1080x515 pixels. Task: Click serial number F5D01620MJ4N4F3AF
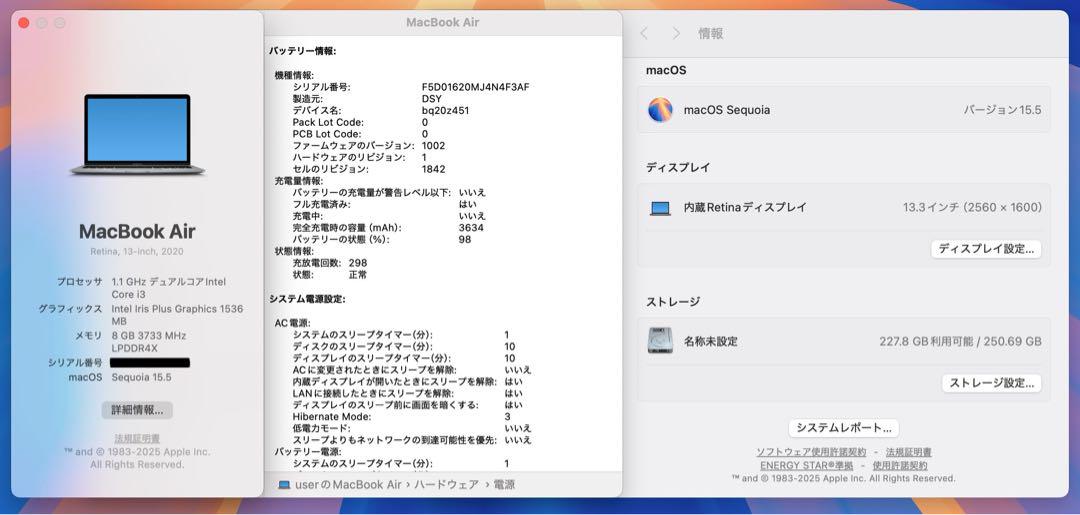475,87
